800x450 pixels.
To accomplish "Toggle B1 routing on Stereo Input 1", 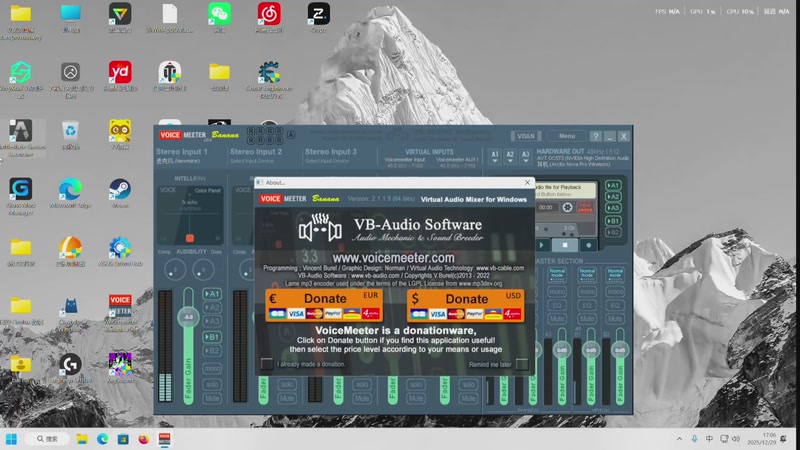I will click(x=212, y=337).
